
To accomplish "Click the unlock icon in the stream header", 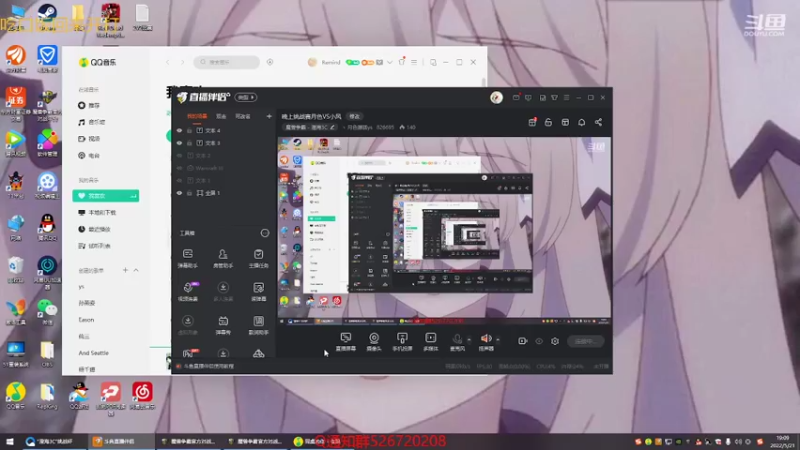I will click(x=548, y=122).
